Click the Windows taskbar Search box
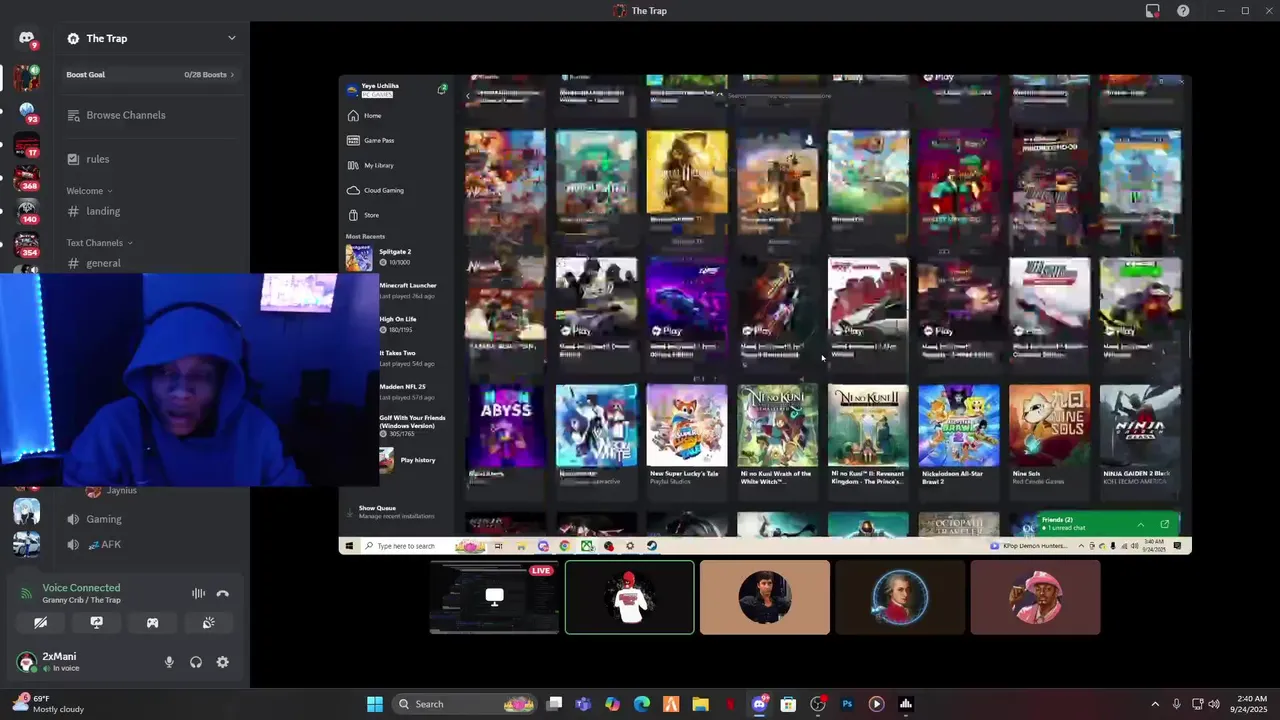1280x720 pixels. 464,704
